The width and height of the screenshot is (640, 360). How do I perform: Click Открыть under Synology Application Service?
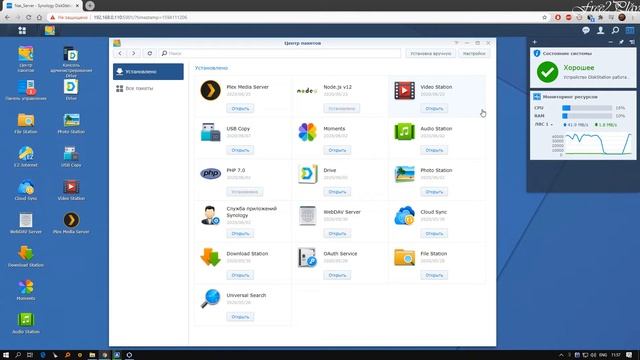(240, 233)
